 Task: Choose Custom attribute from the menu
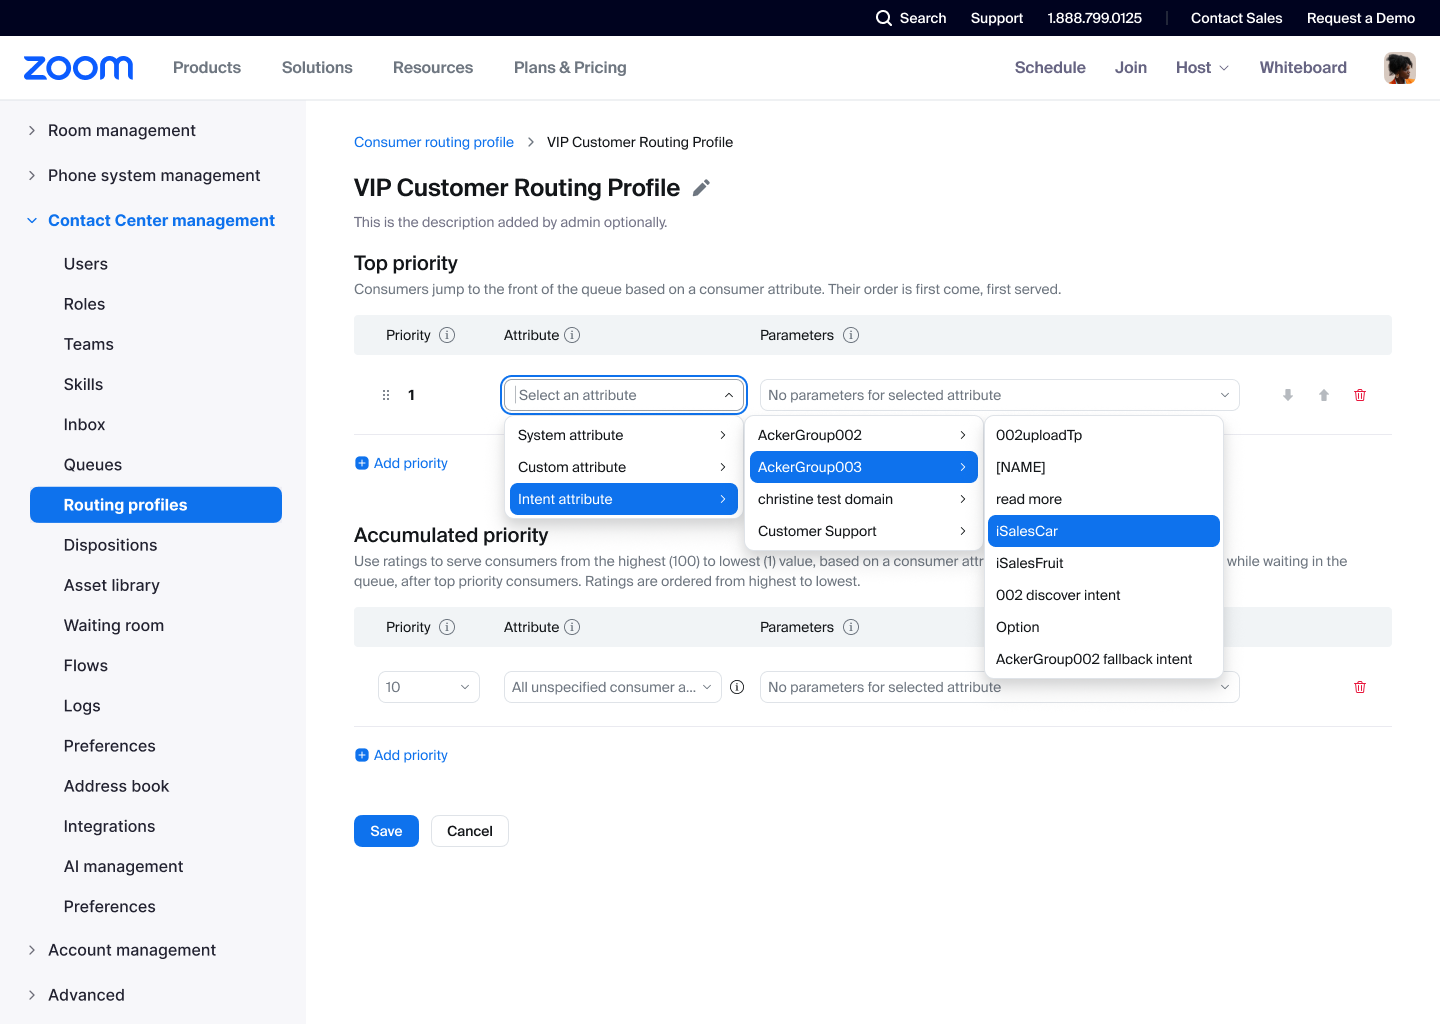623,467
